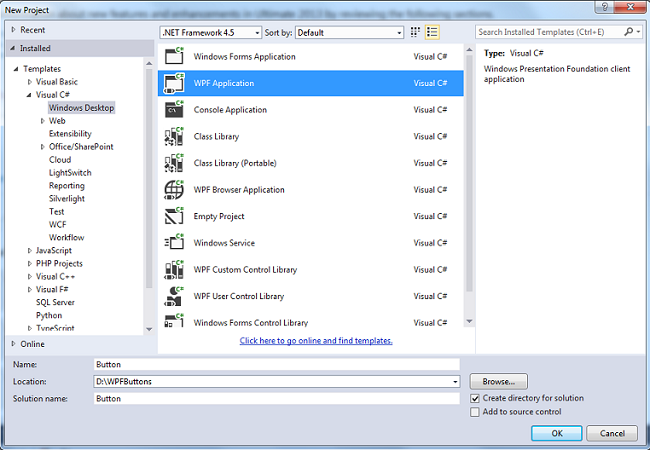Select the Test category
The image size is (650, 450).
(x=57, y=212)
